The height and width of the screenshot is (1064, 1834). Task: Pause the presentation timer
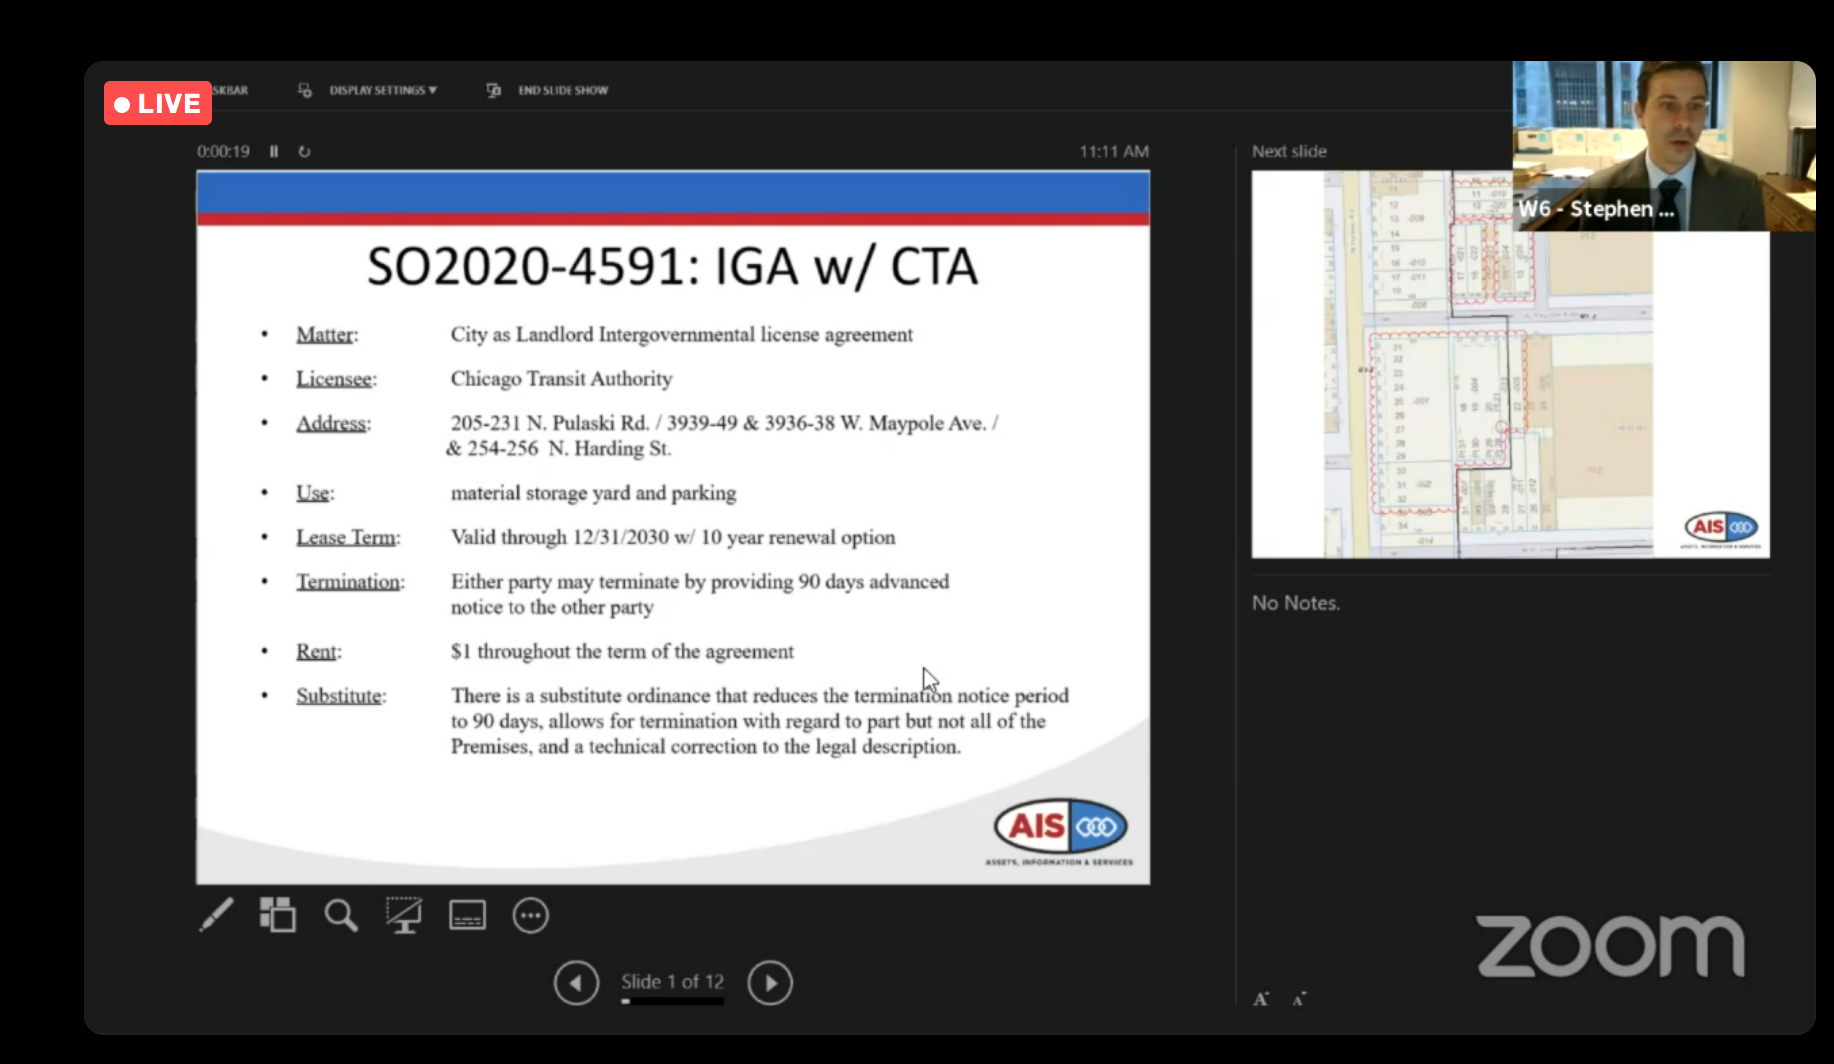point(274,151)
